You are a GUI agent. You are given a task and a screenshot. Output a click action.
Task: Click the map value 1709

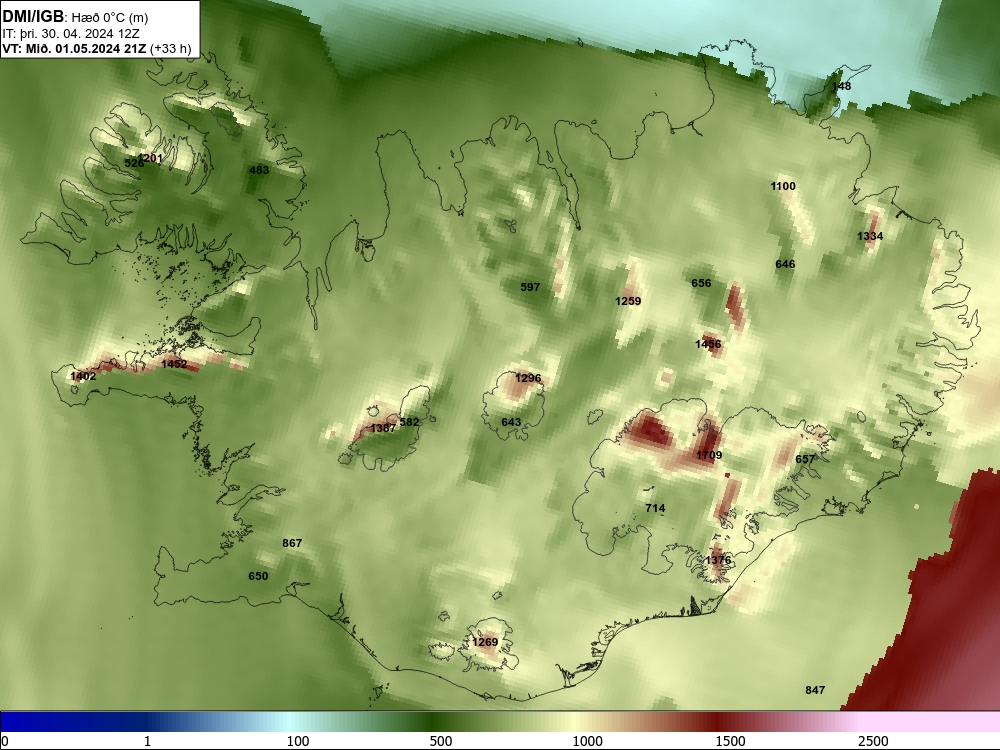click(x=709, y=455)
